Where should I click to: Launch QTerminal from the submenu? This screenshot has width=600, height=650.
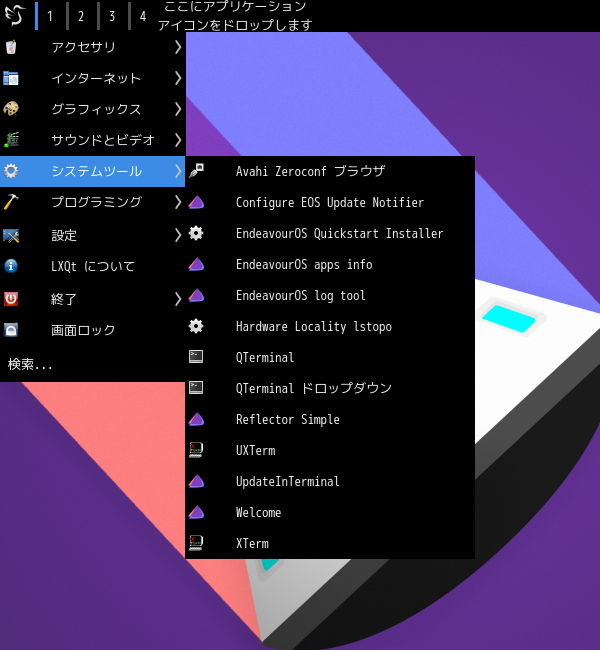click(330, 357)
